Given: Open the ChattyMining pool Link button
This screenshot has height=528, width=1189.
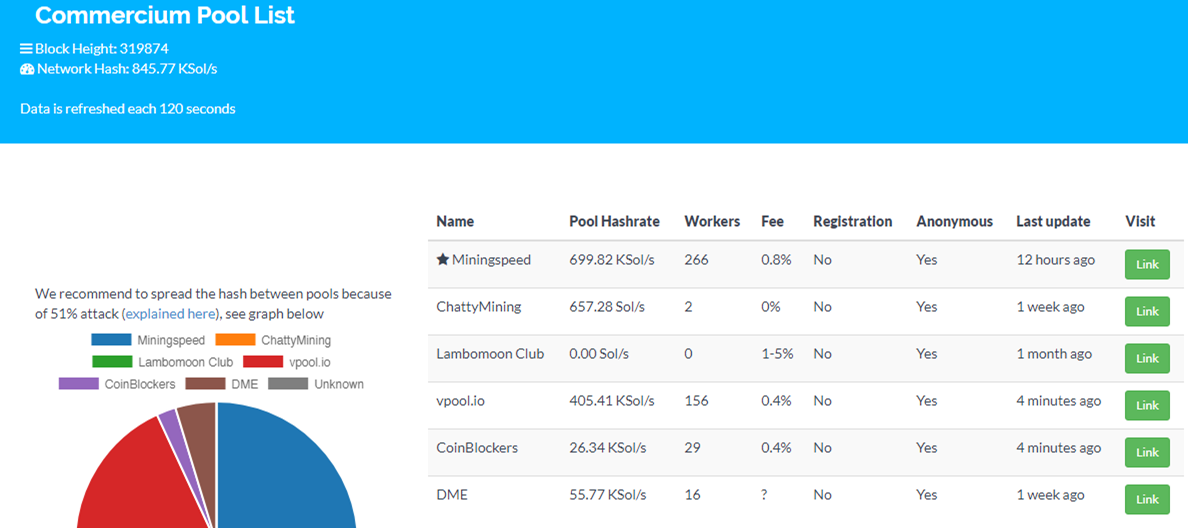Looking at the screenshot, I should coord(1147,312).
